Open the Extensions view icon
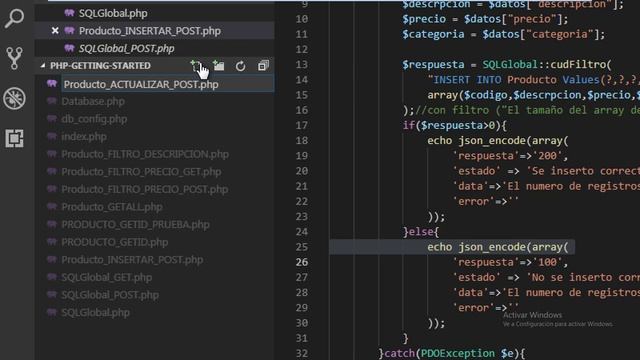Image resolution: width=640 pixels, height=360 pixels. tap(14, 138)
